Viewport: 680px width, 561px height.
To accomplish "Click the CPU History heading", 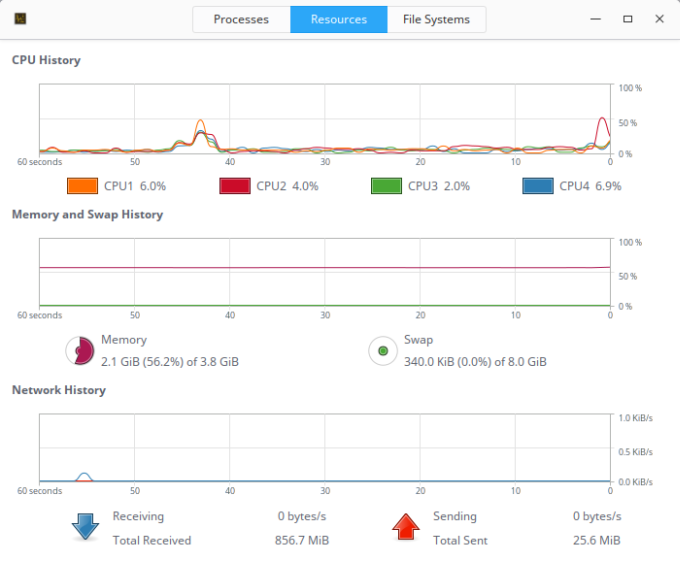I will 46,60.
